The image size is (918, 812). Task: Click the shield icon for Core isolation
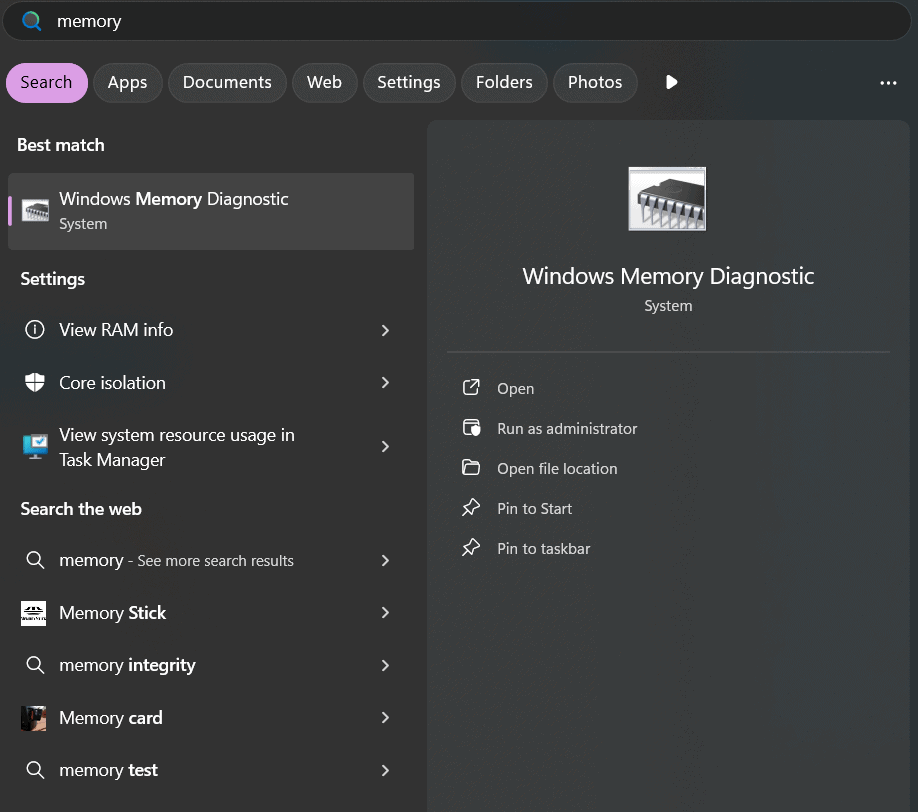tap(35, 382)
